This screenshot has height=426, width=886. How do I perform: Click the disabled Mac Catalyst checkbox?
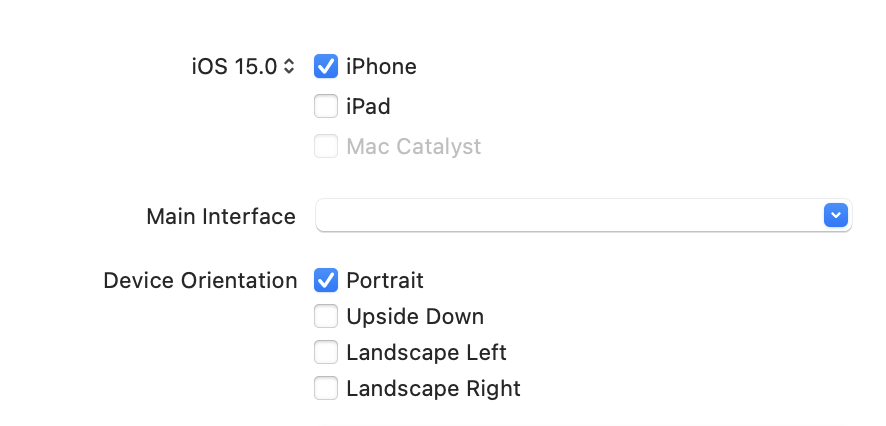point(326,147)
